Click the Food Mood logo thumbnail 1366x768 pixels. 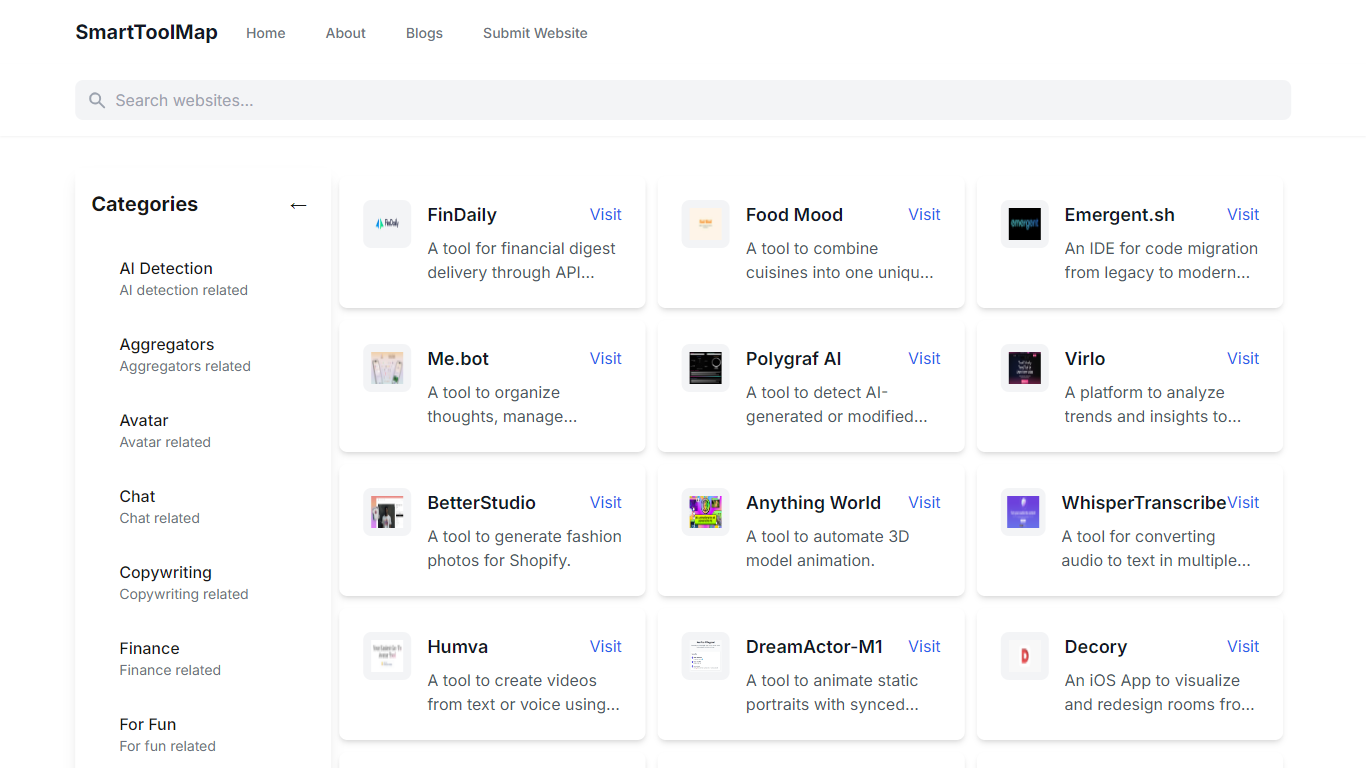(705, 224)
